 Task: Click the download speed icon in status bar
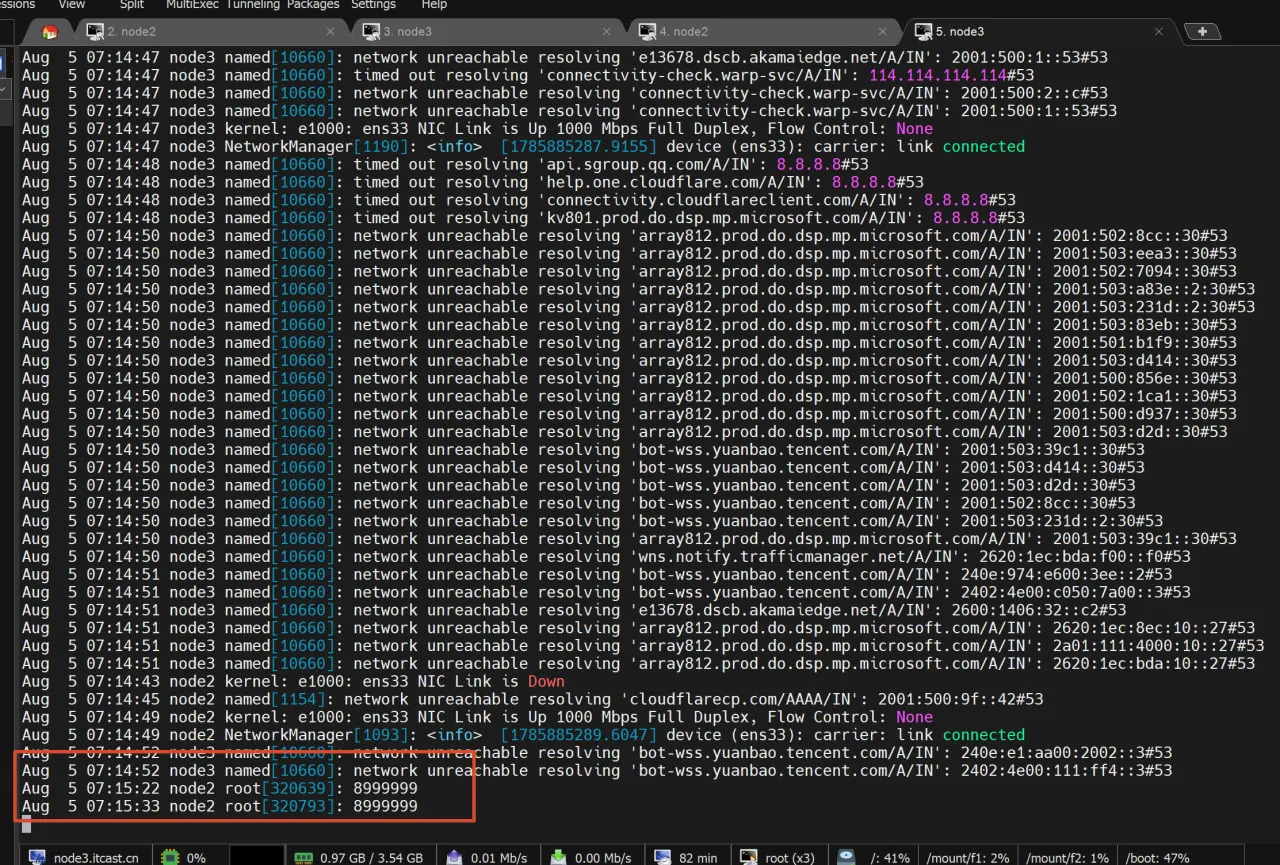click(x=559, y=857)
